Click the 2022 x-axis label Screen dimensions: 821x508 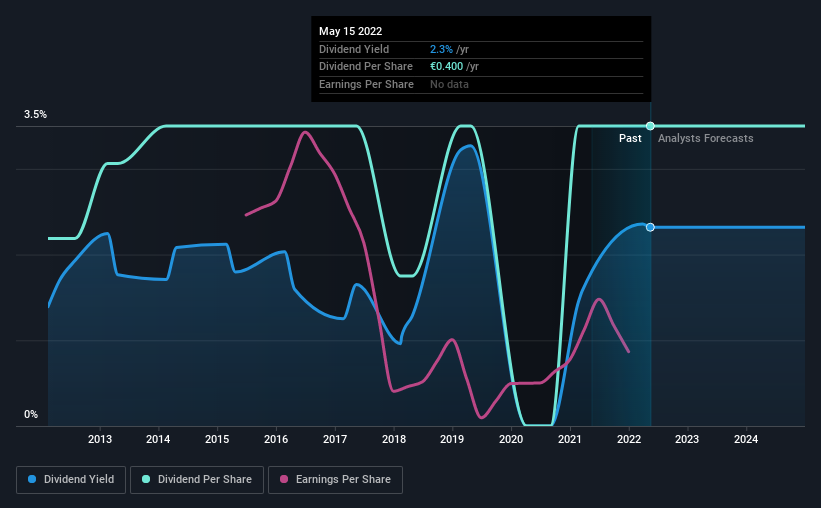(629, 439)
